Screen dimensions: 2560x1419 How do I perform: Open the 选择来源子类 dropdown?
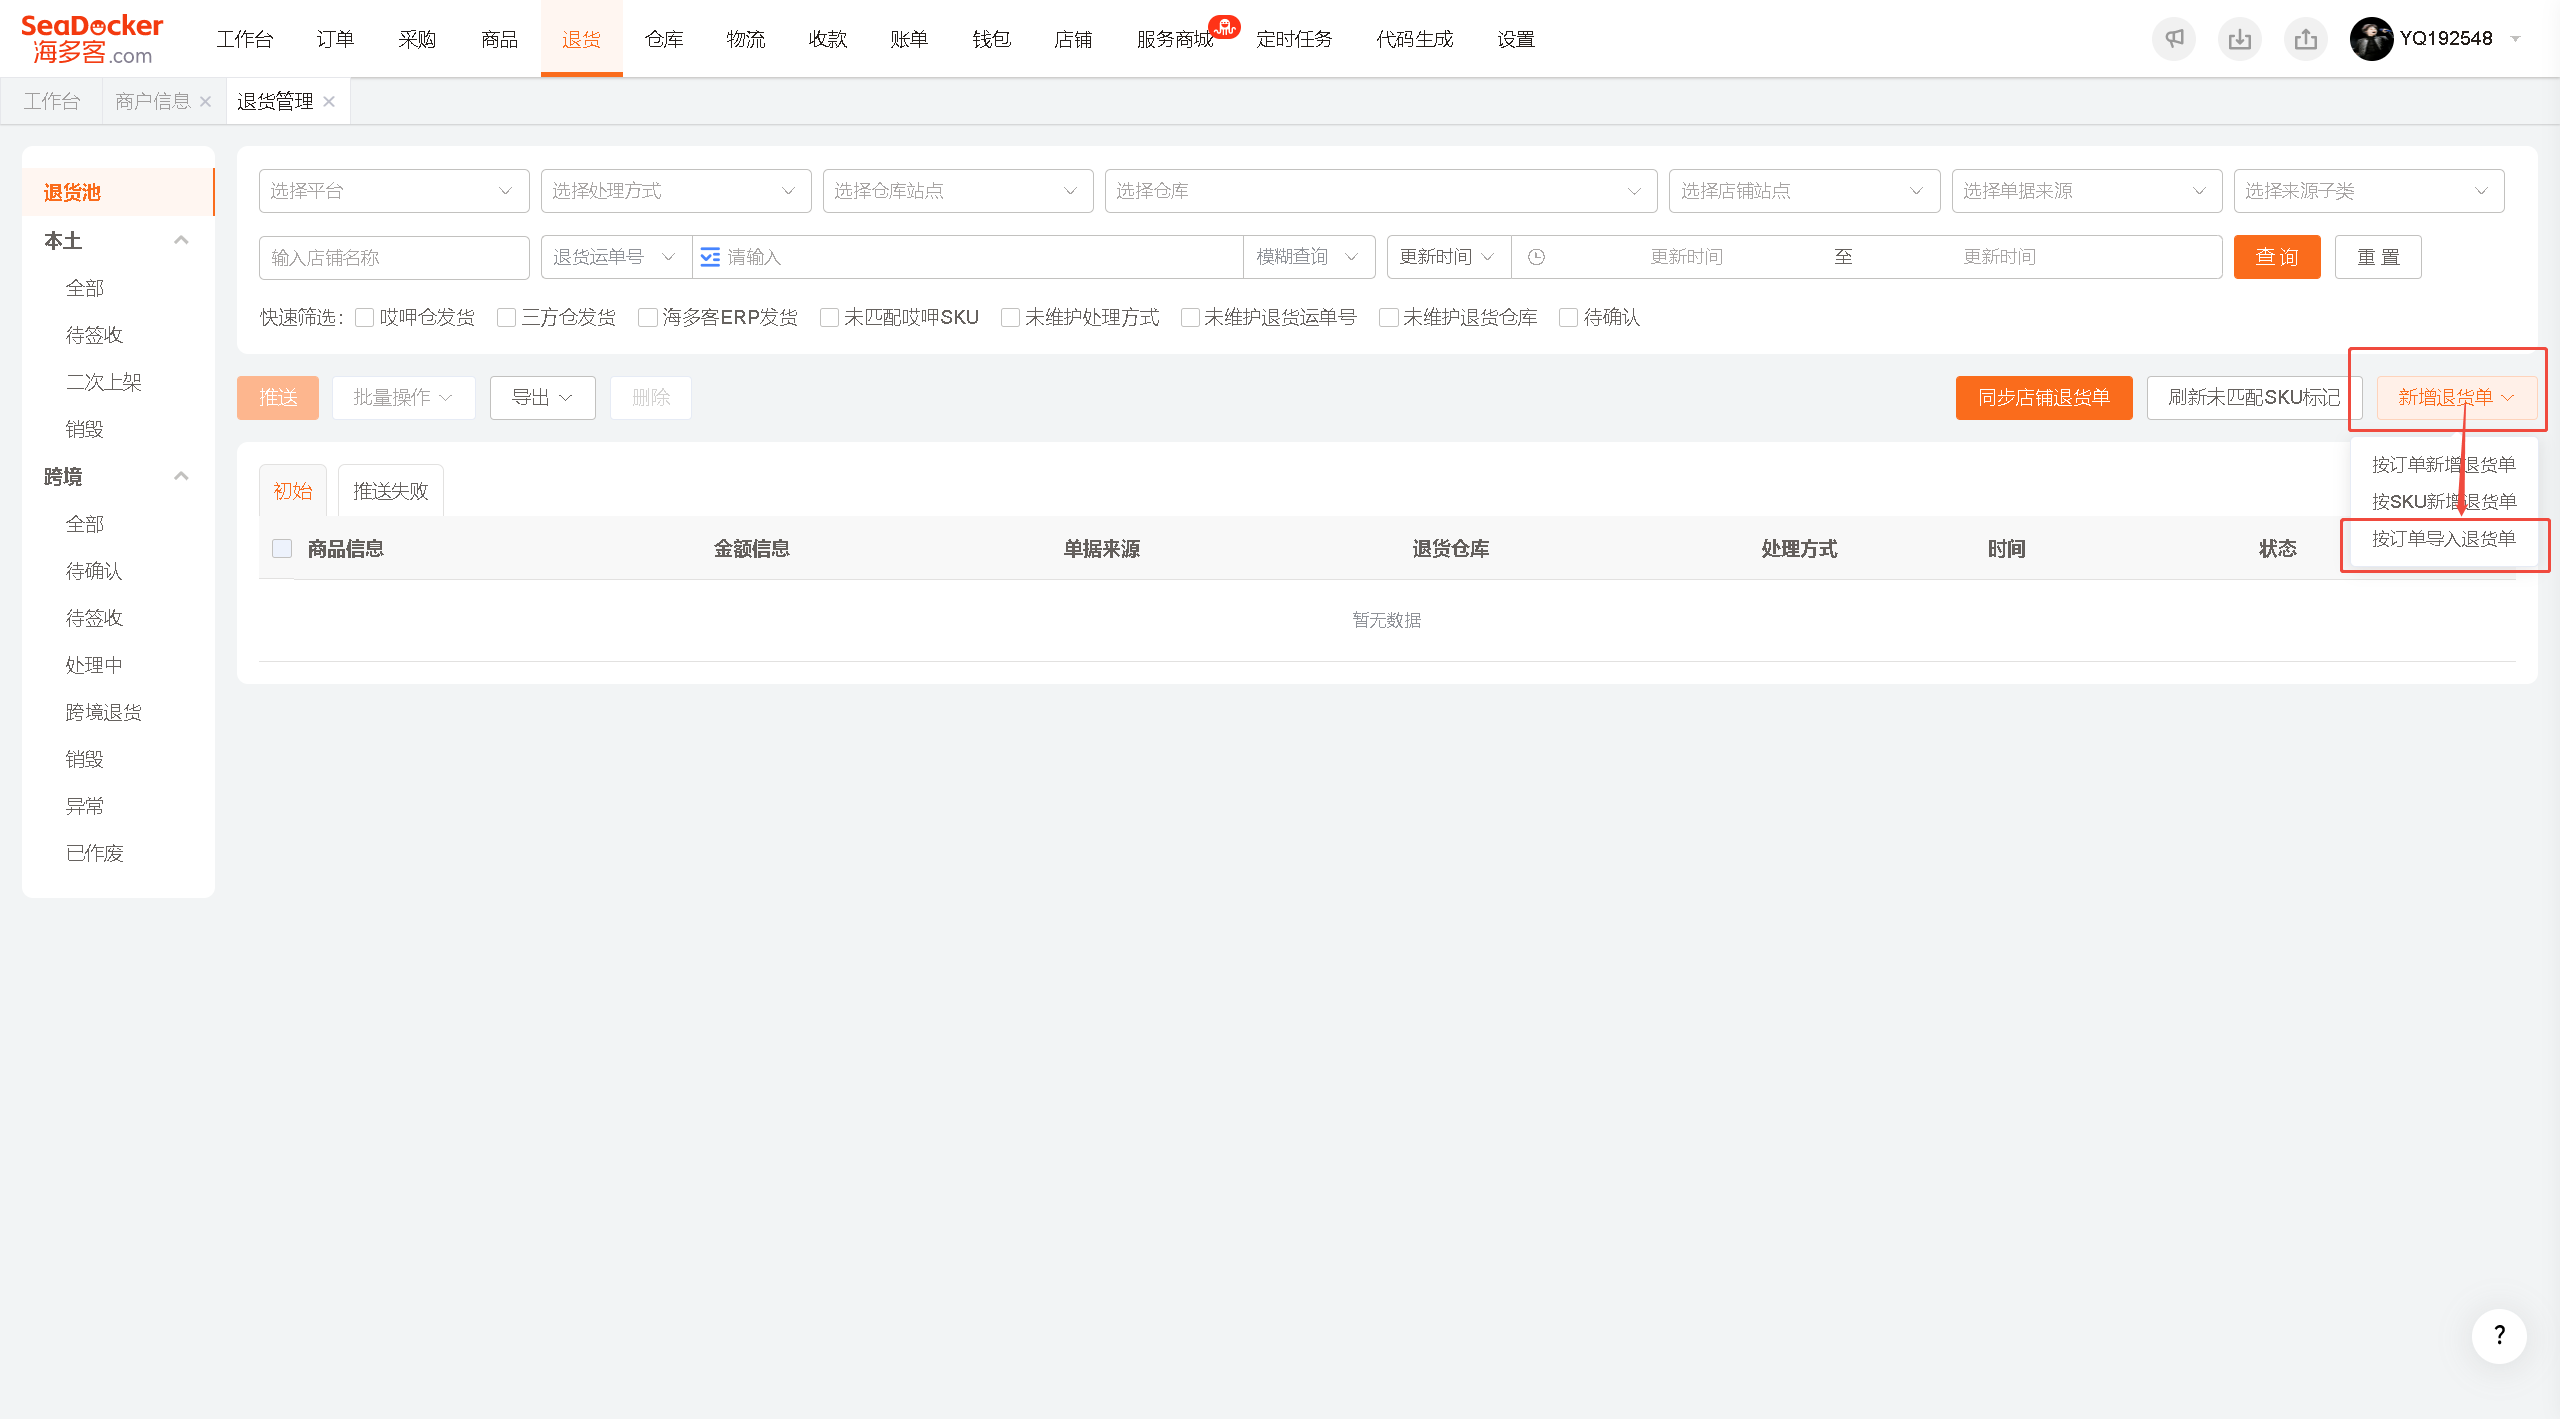click(x=2369, y=191)
